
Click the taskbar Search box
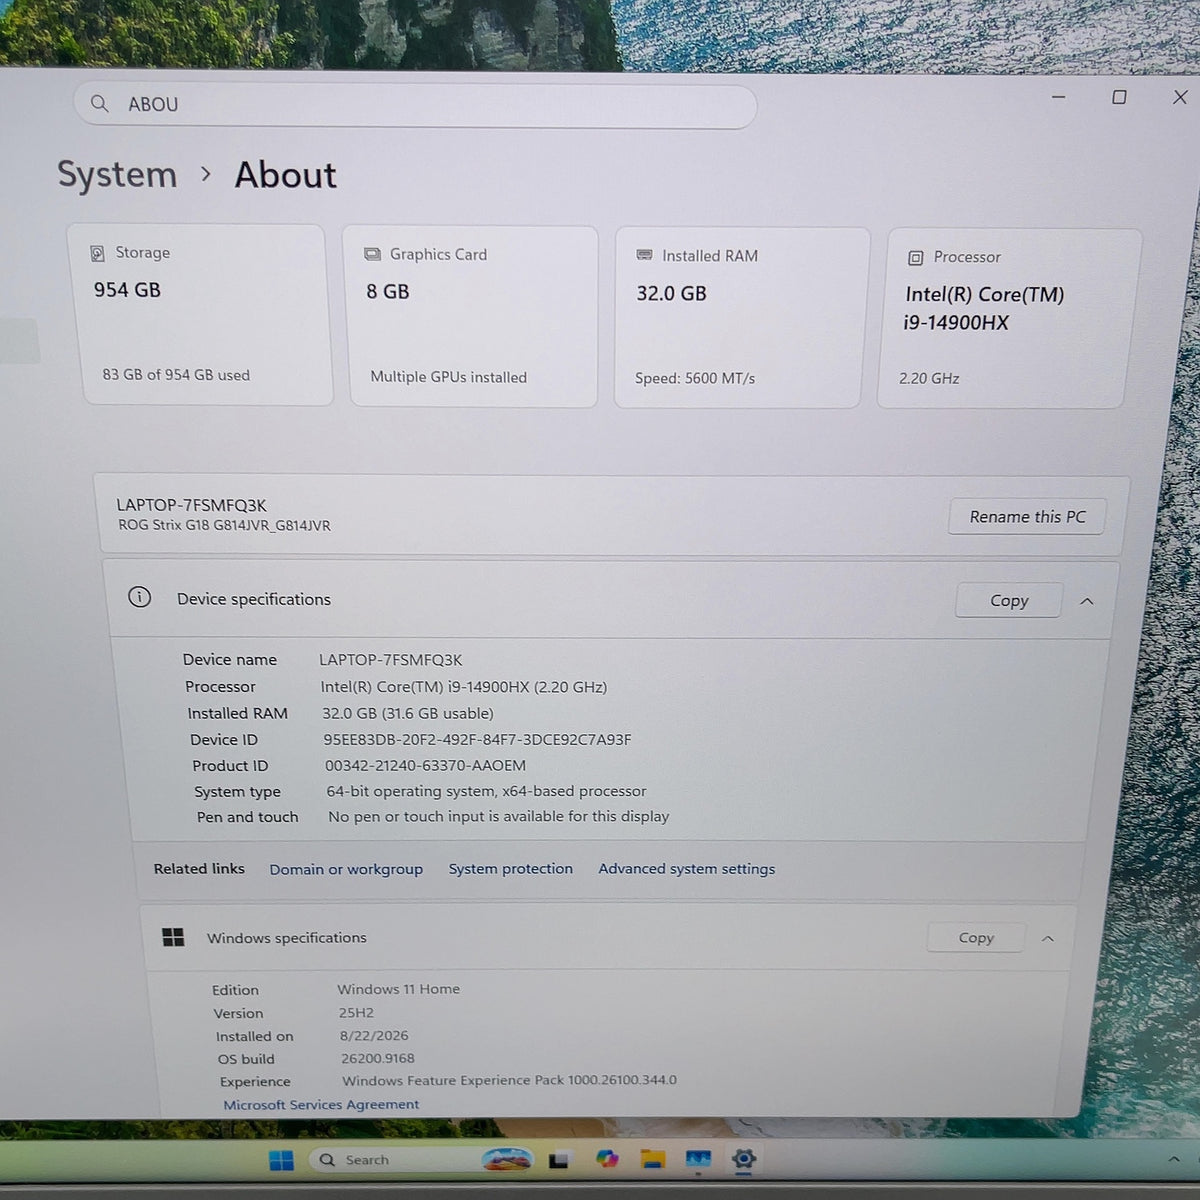click(x=420, y=1159)
